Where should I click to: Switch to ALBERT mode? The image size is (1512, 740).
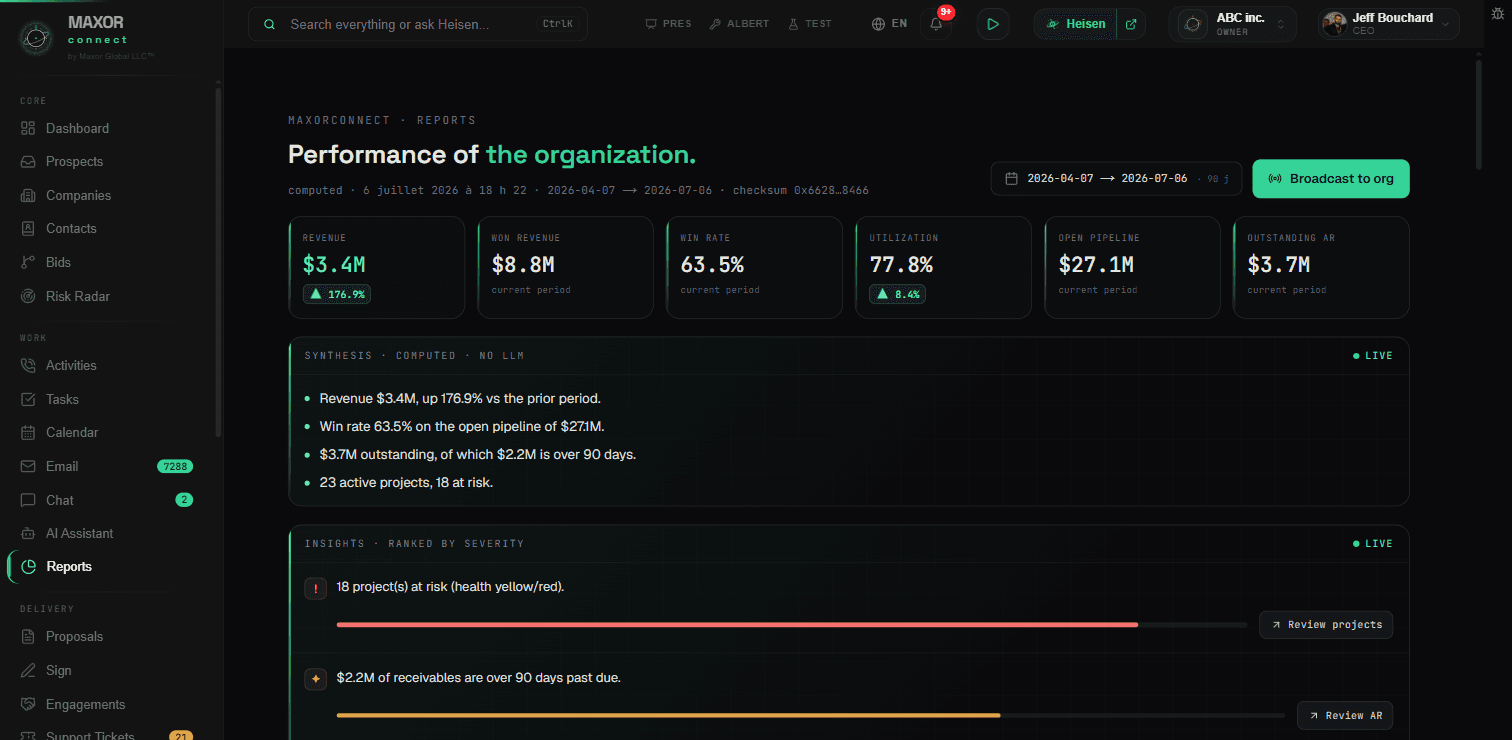point(742,23)
